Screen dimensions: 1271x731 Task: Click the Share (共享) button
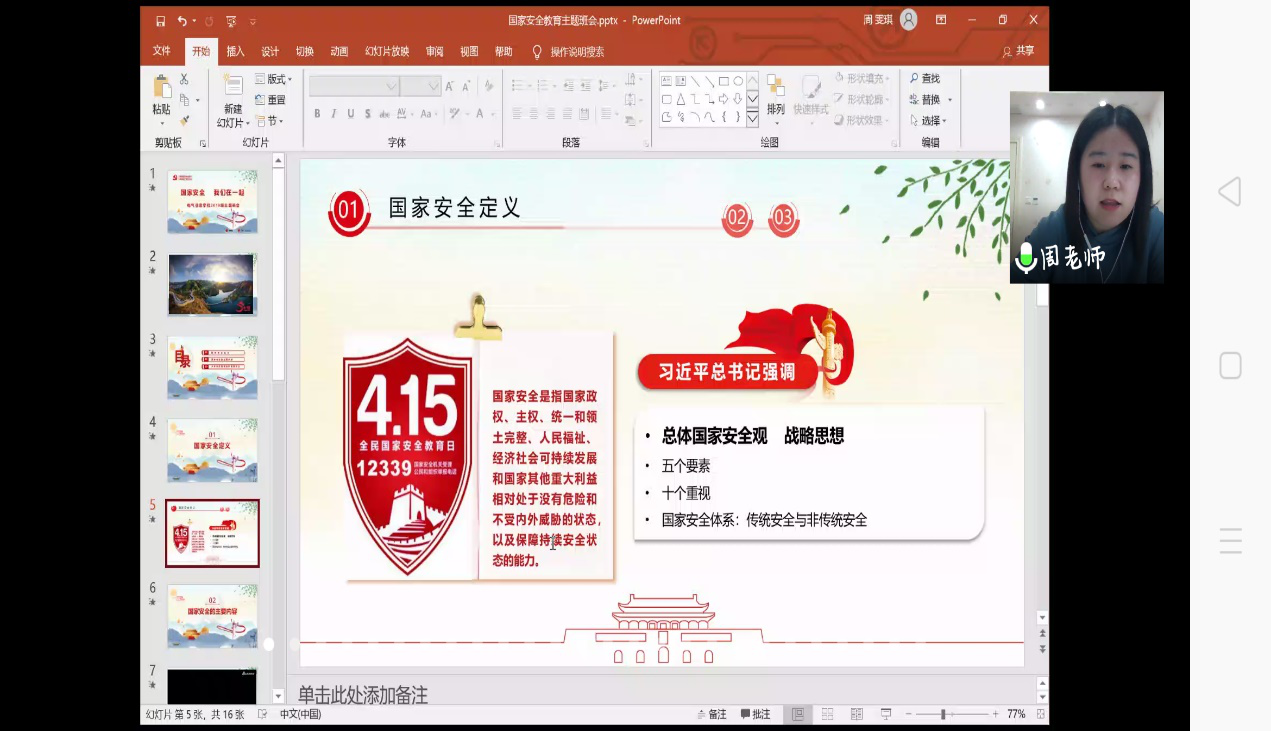click(x=1018, y=51)
